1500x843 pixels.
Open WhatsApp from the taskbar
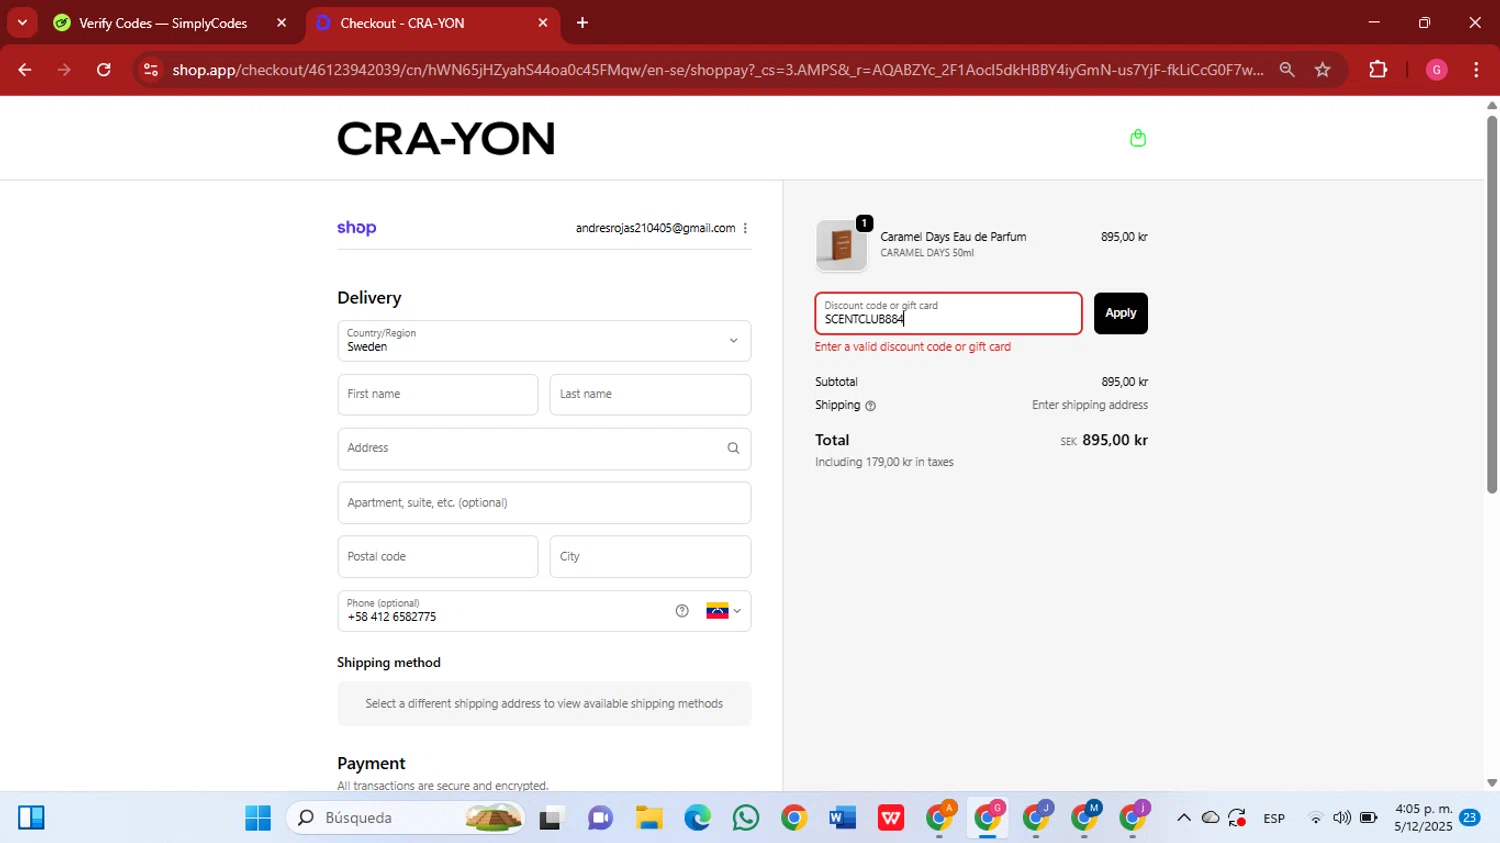point(745,818)
